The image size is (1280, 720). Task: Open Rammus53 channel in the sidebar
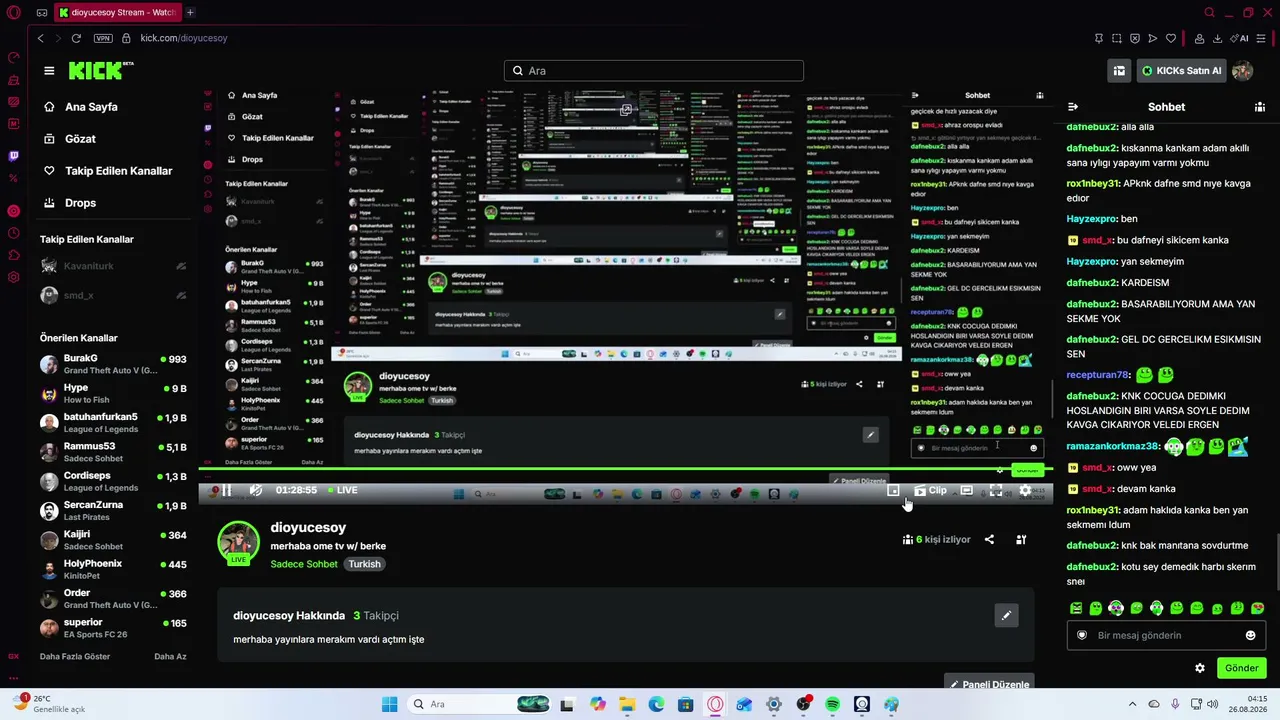click(114, 452)
